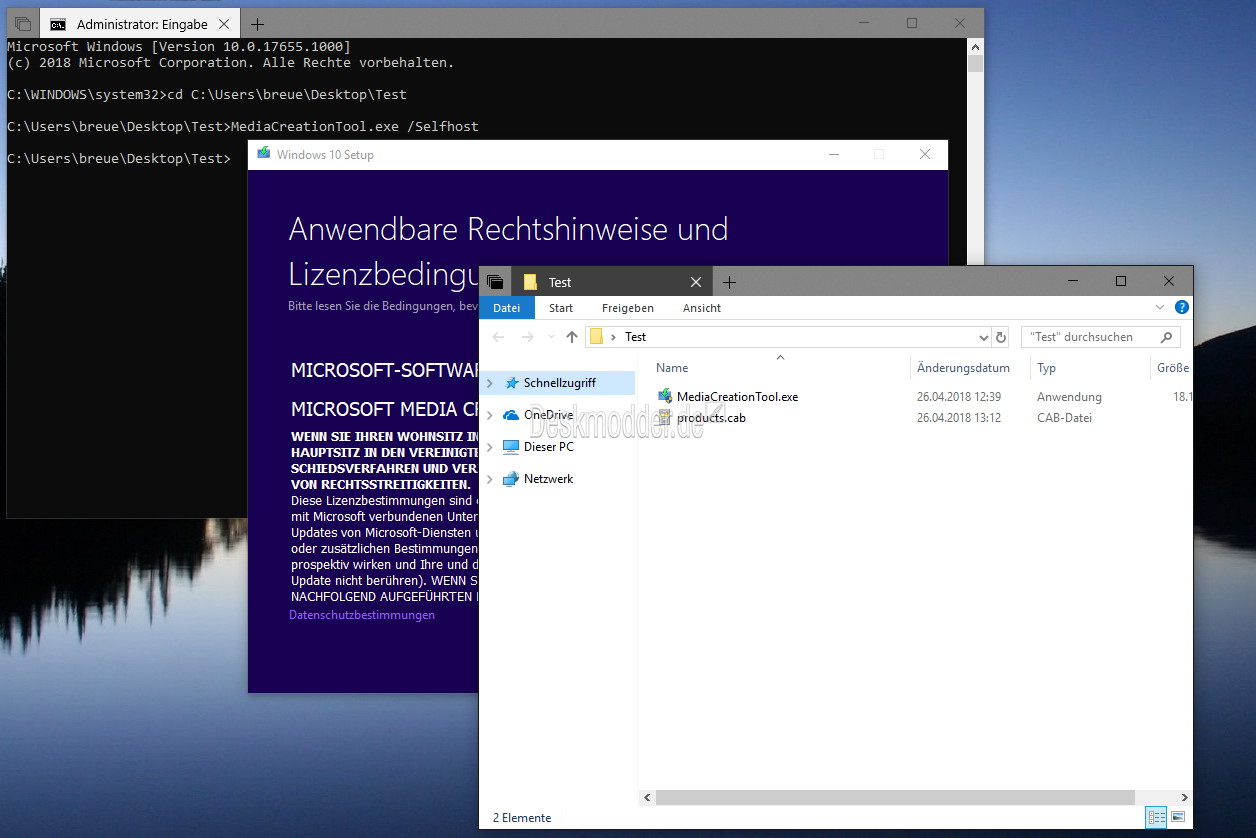
Task: Switch to the Freigeben ribbon tab
Action: [628, 308]
